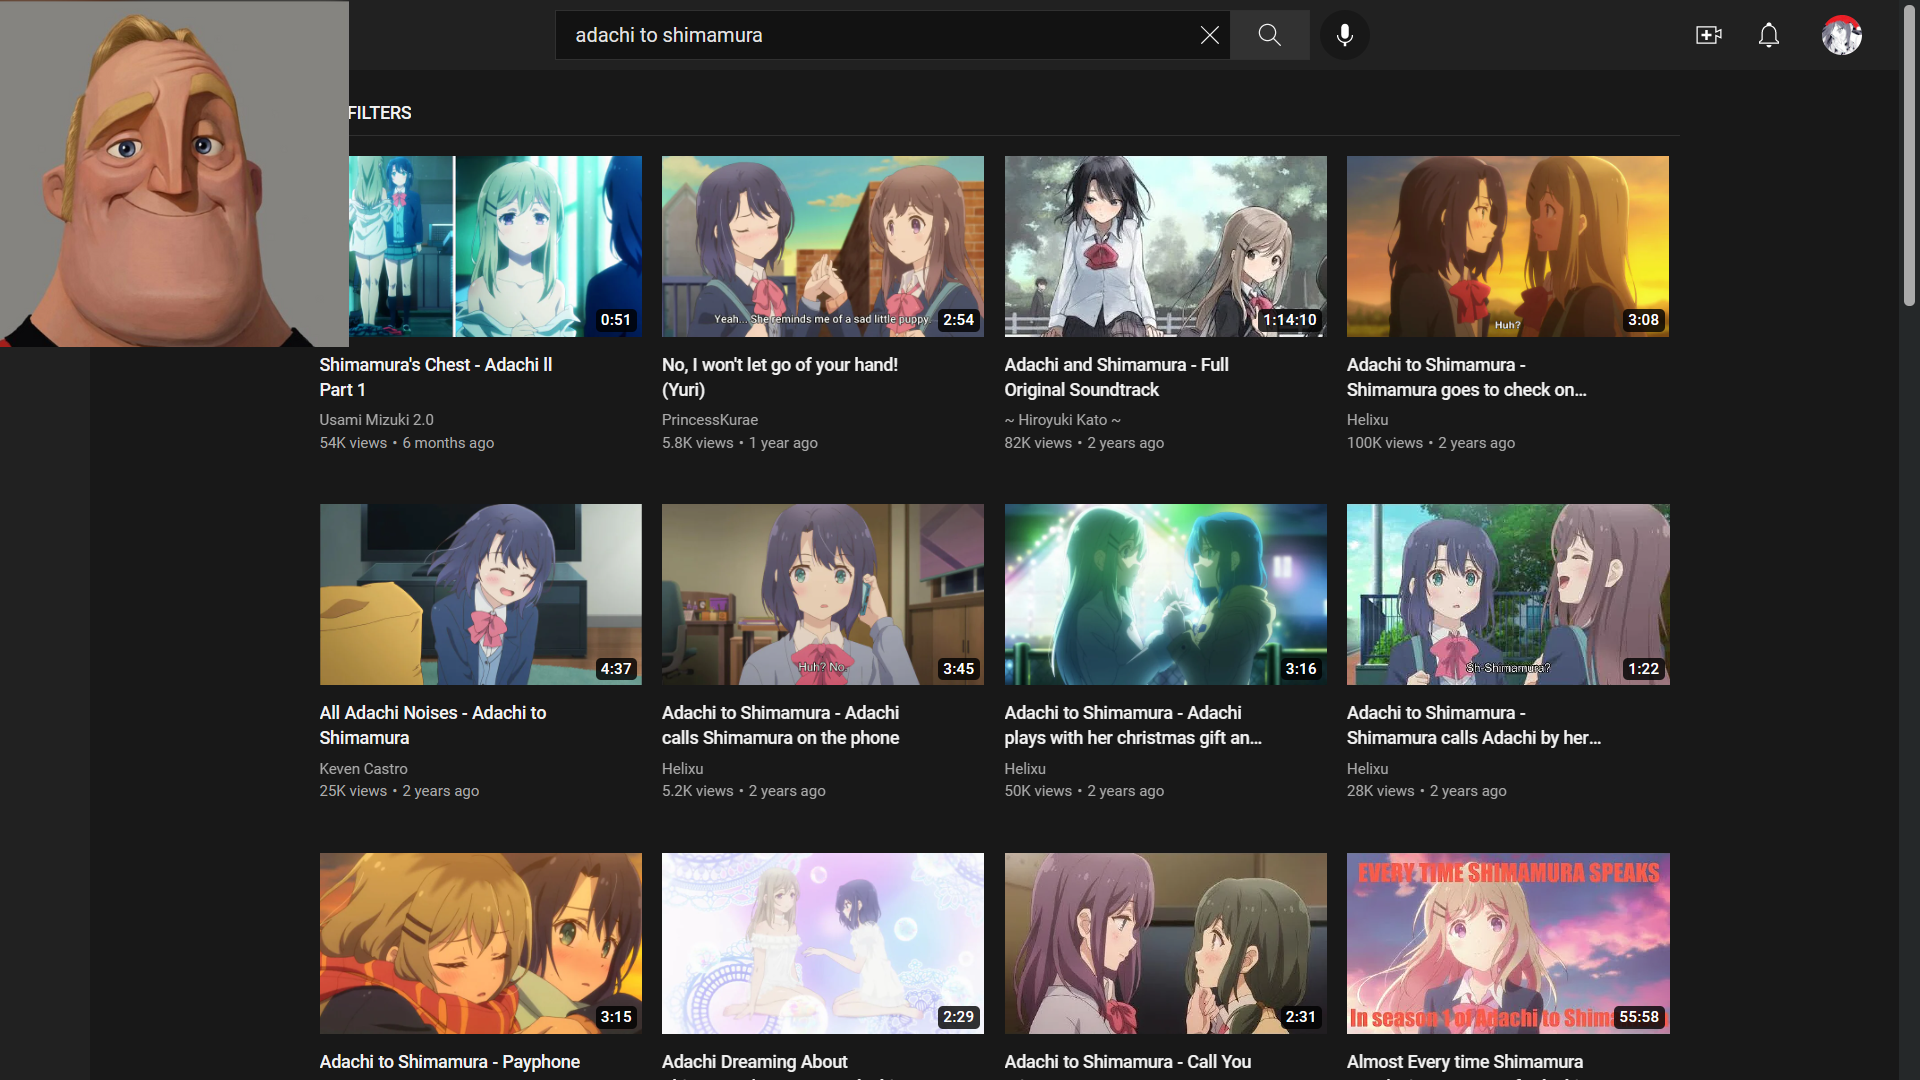Go to the Helixu channel under the phone call video
The width and height of the screenshot is (1920, 1080).
(682, 768)
